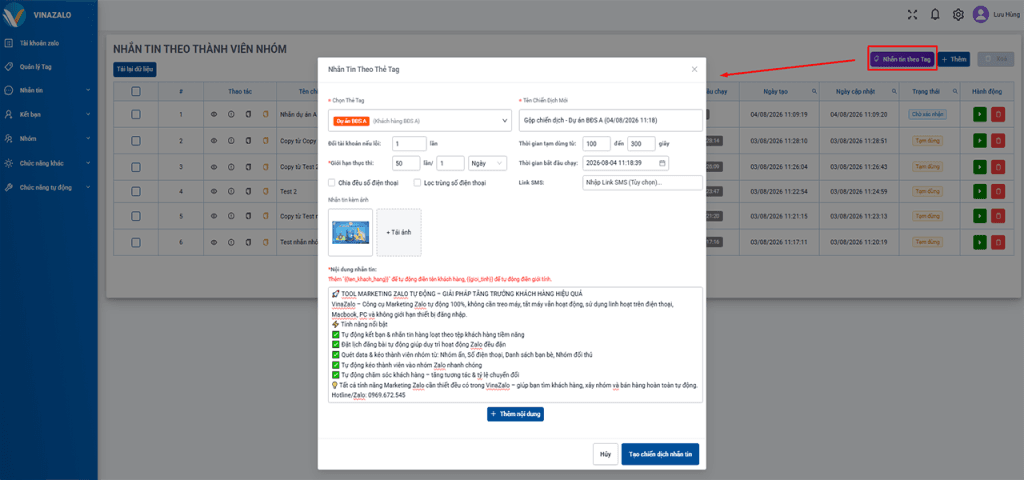The image size is (1024, 480).
Task: Start campaign created 04/08/2026 11:09:19
Action: [980, 114]
